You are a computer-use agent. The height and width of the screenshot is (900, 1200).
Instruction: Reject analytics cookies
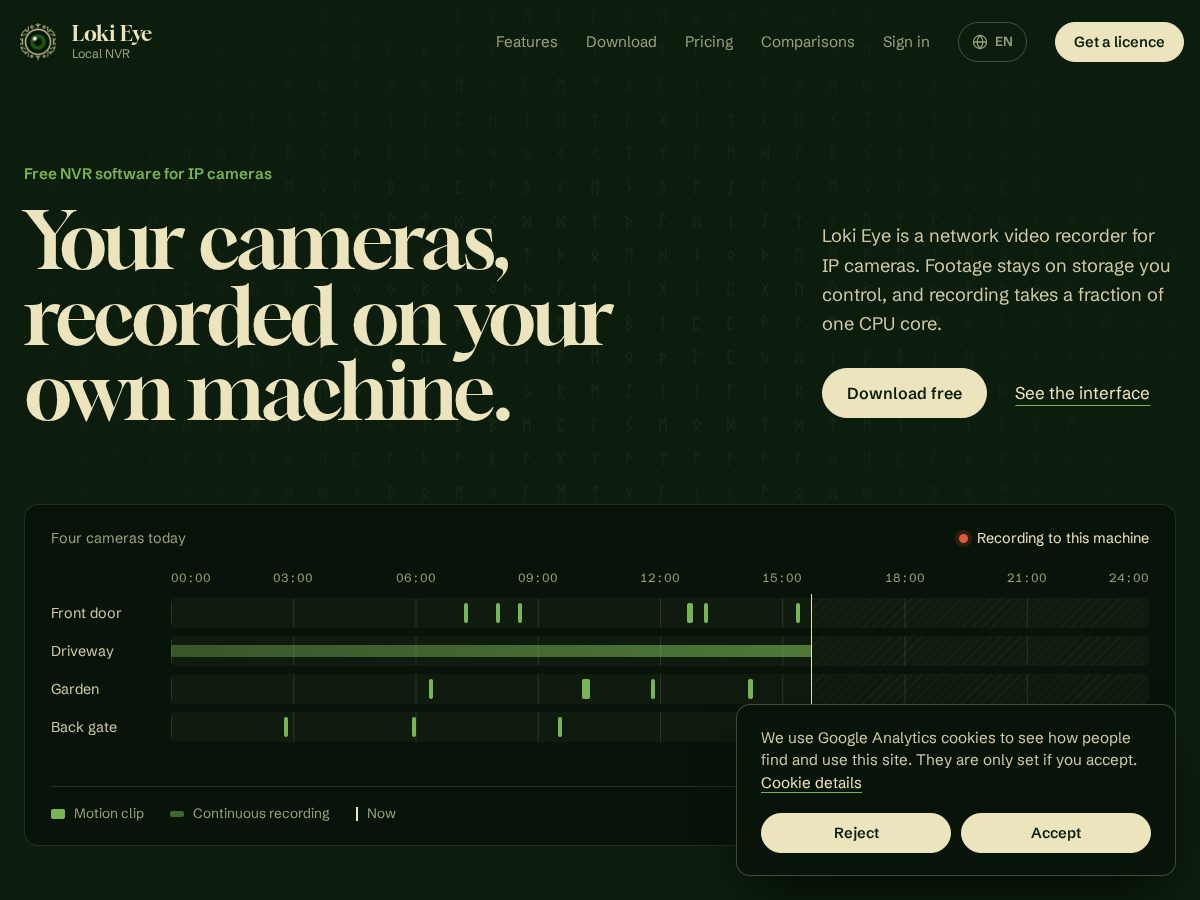pyautogui.click(x=856, y=833)
